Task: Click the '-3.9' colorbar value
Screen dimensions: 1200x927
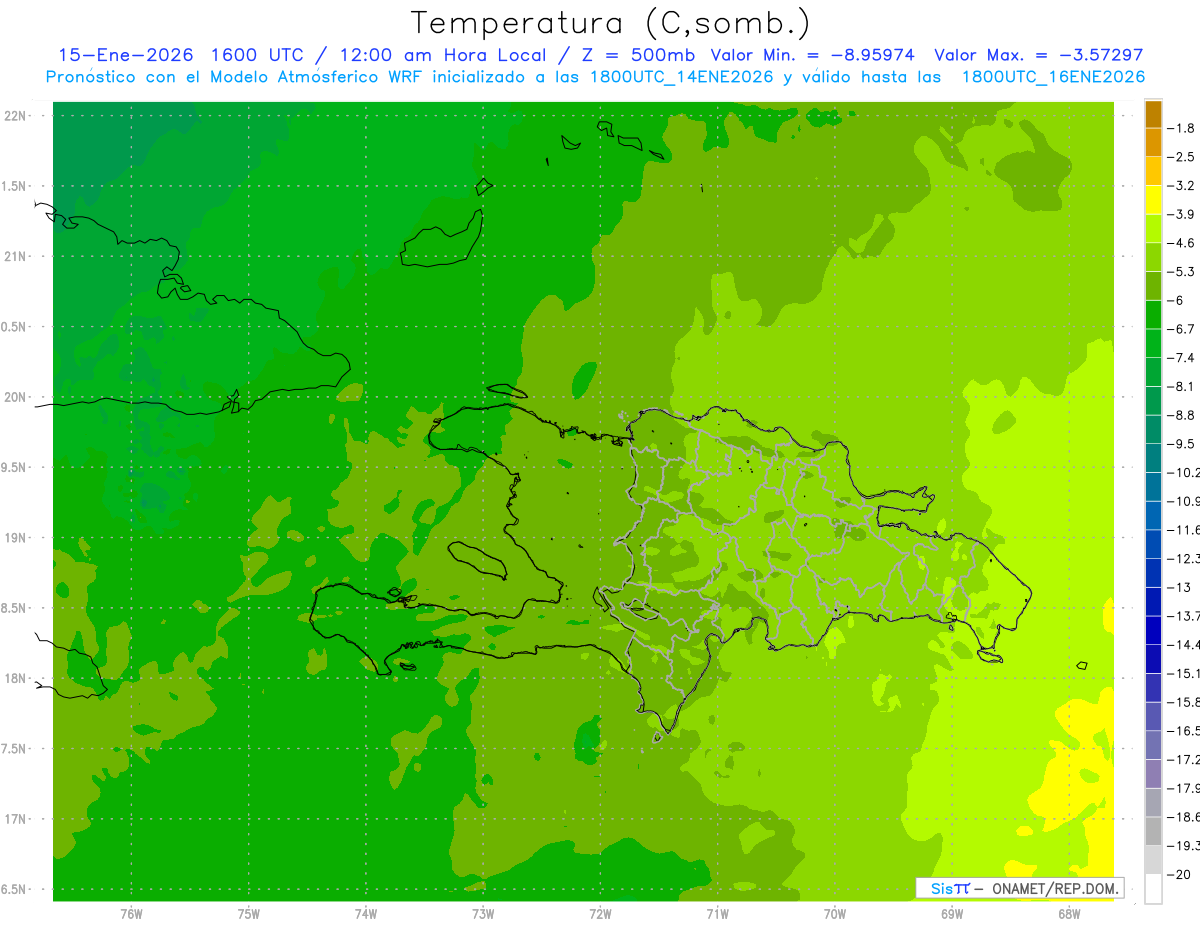Action: click(x=1181, y=214)
